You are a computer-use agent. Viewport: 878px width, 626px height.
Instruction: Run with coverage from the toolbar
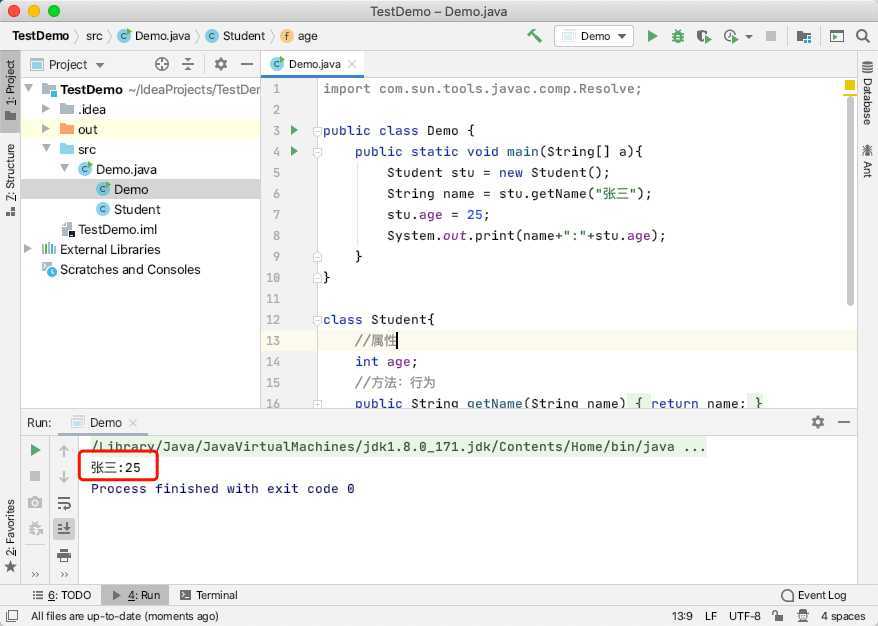(703, 36)
